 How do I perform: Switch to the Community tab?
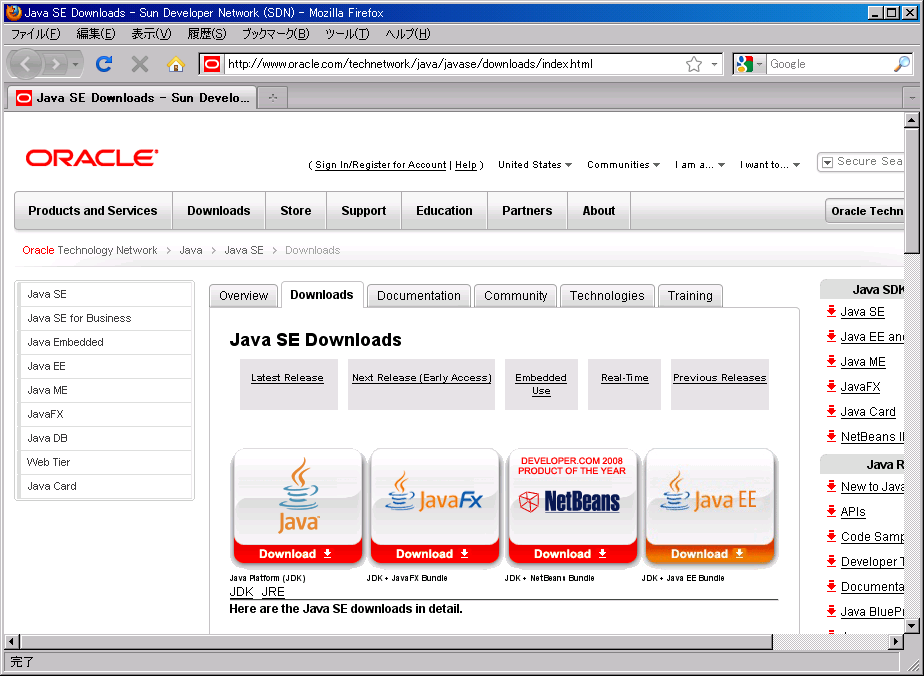click(516, 296)
